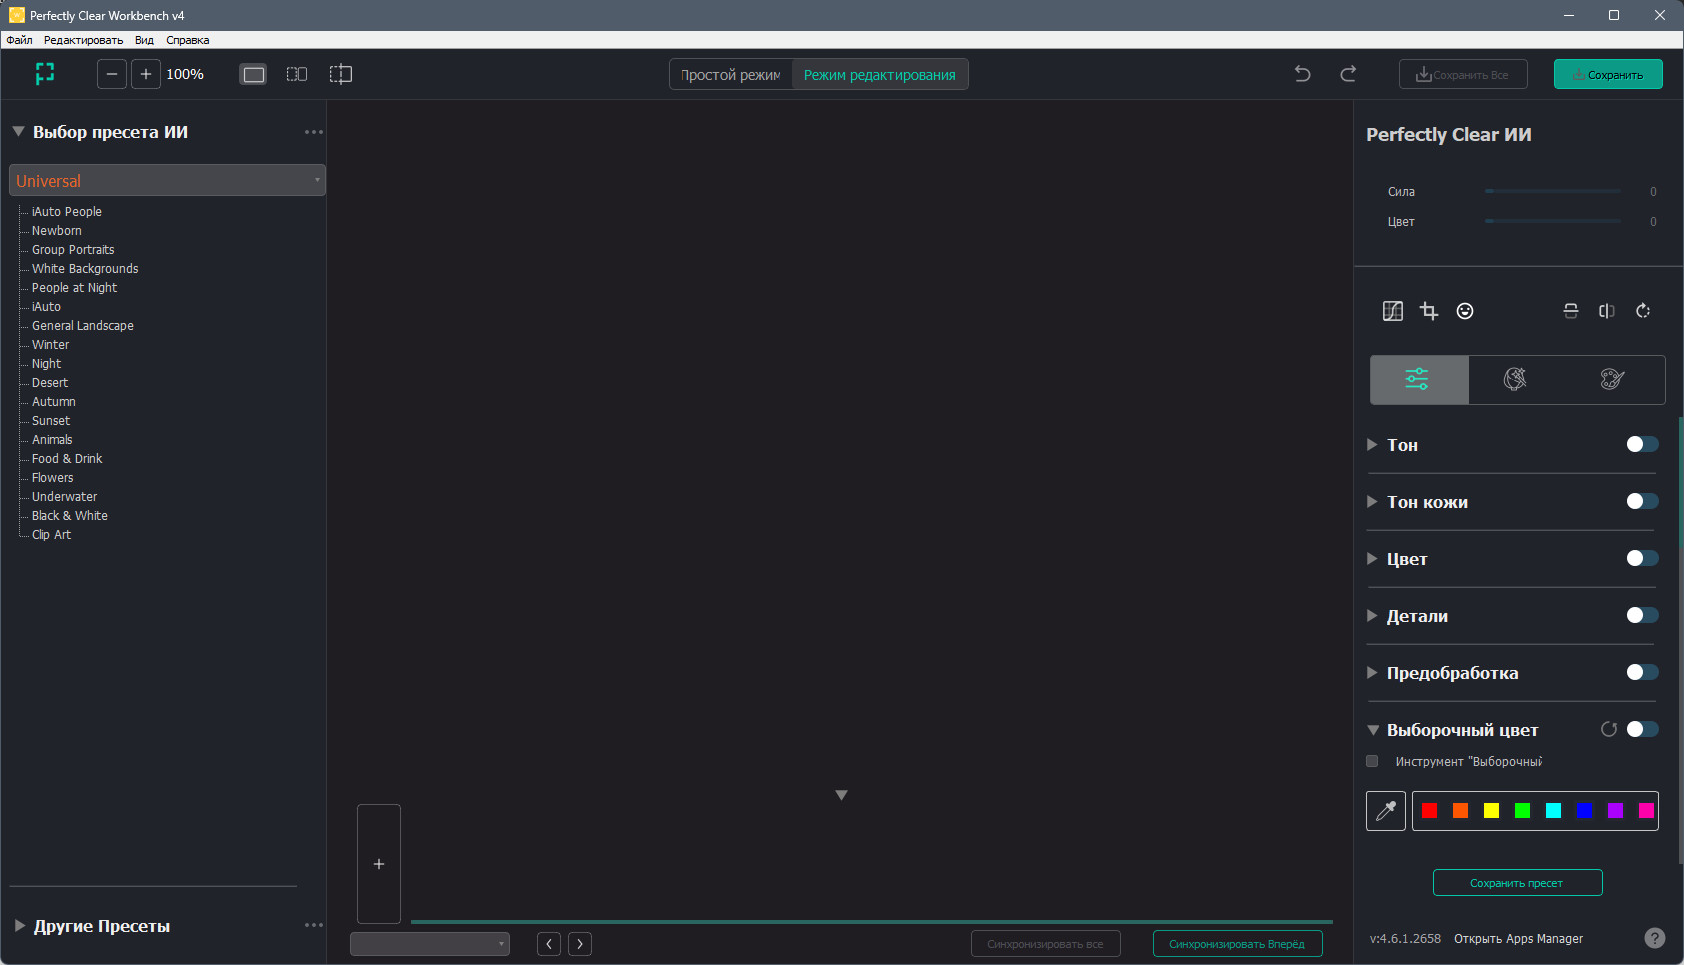The width and height of the screenshot is (1684, 965).
Task: Switch to split compare view
Action: point(341,74)
